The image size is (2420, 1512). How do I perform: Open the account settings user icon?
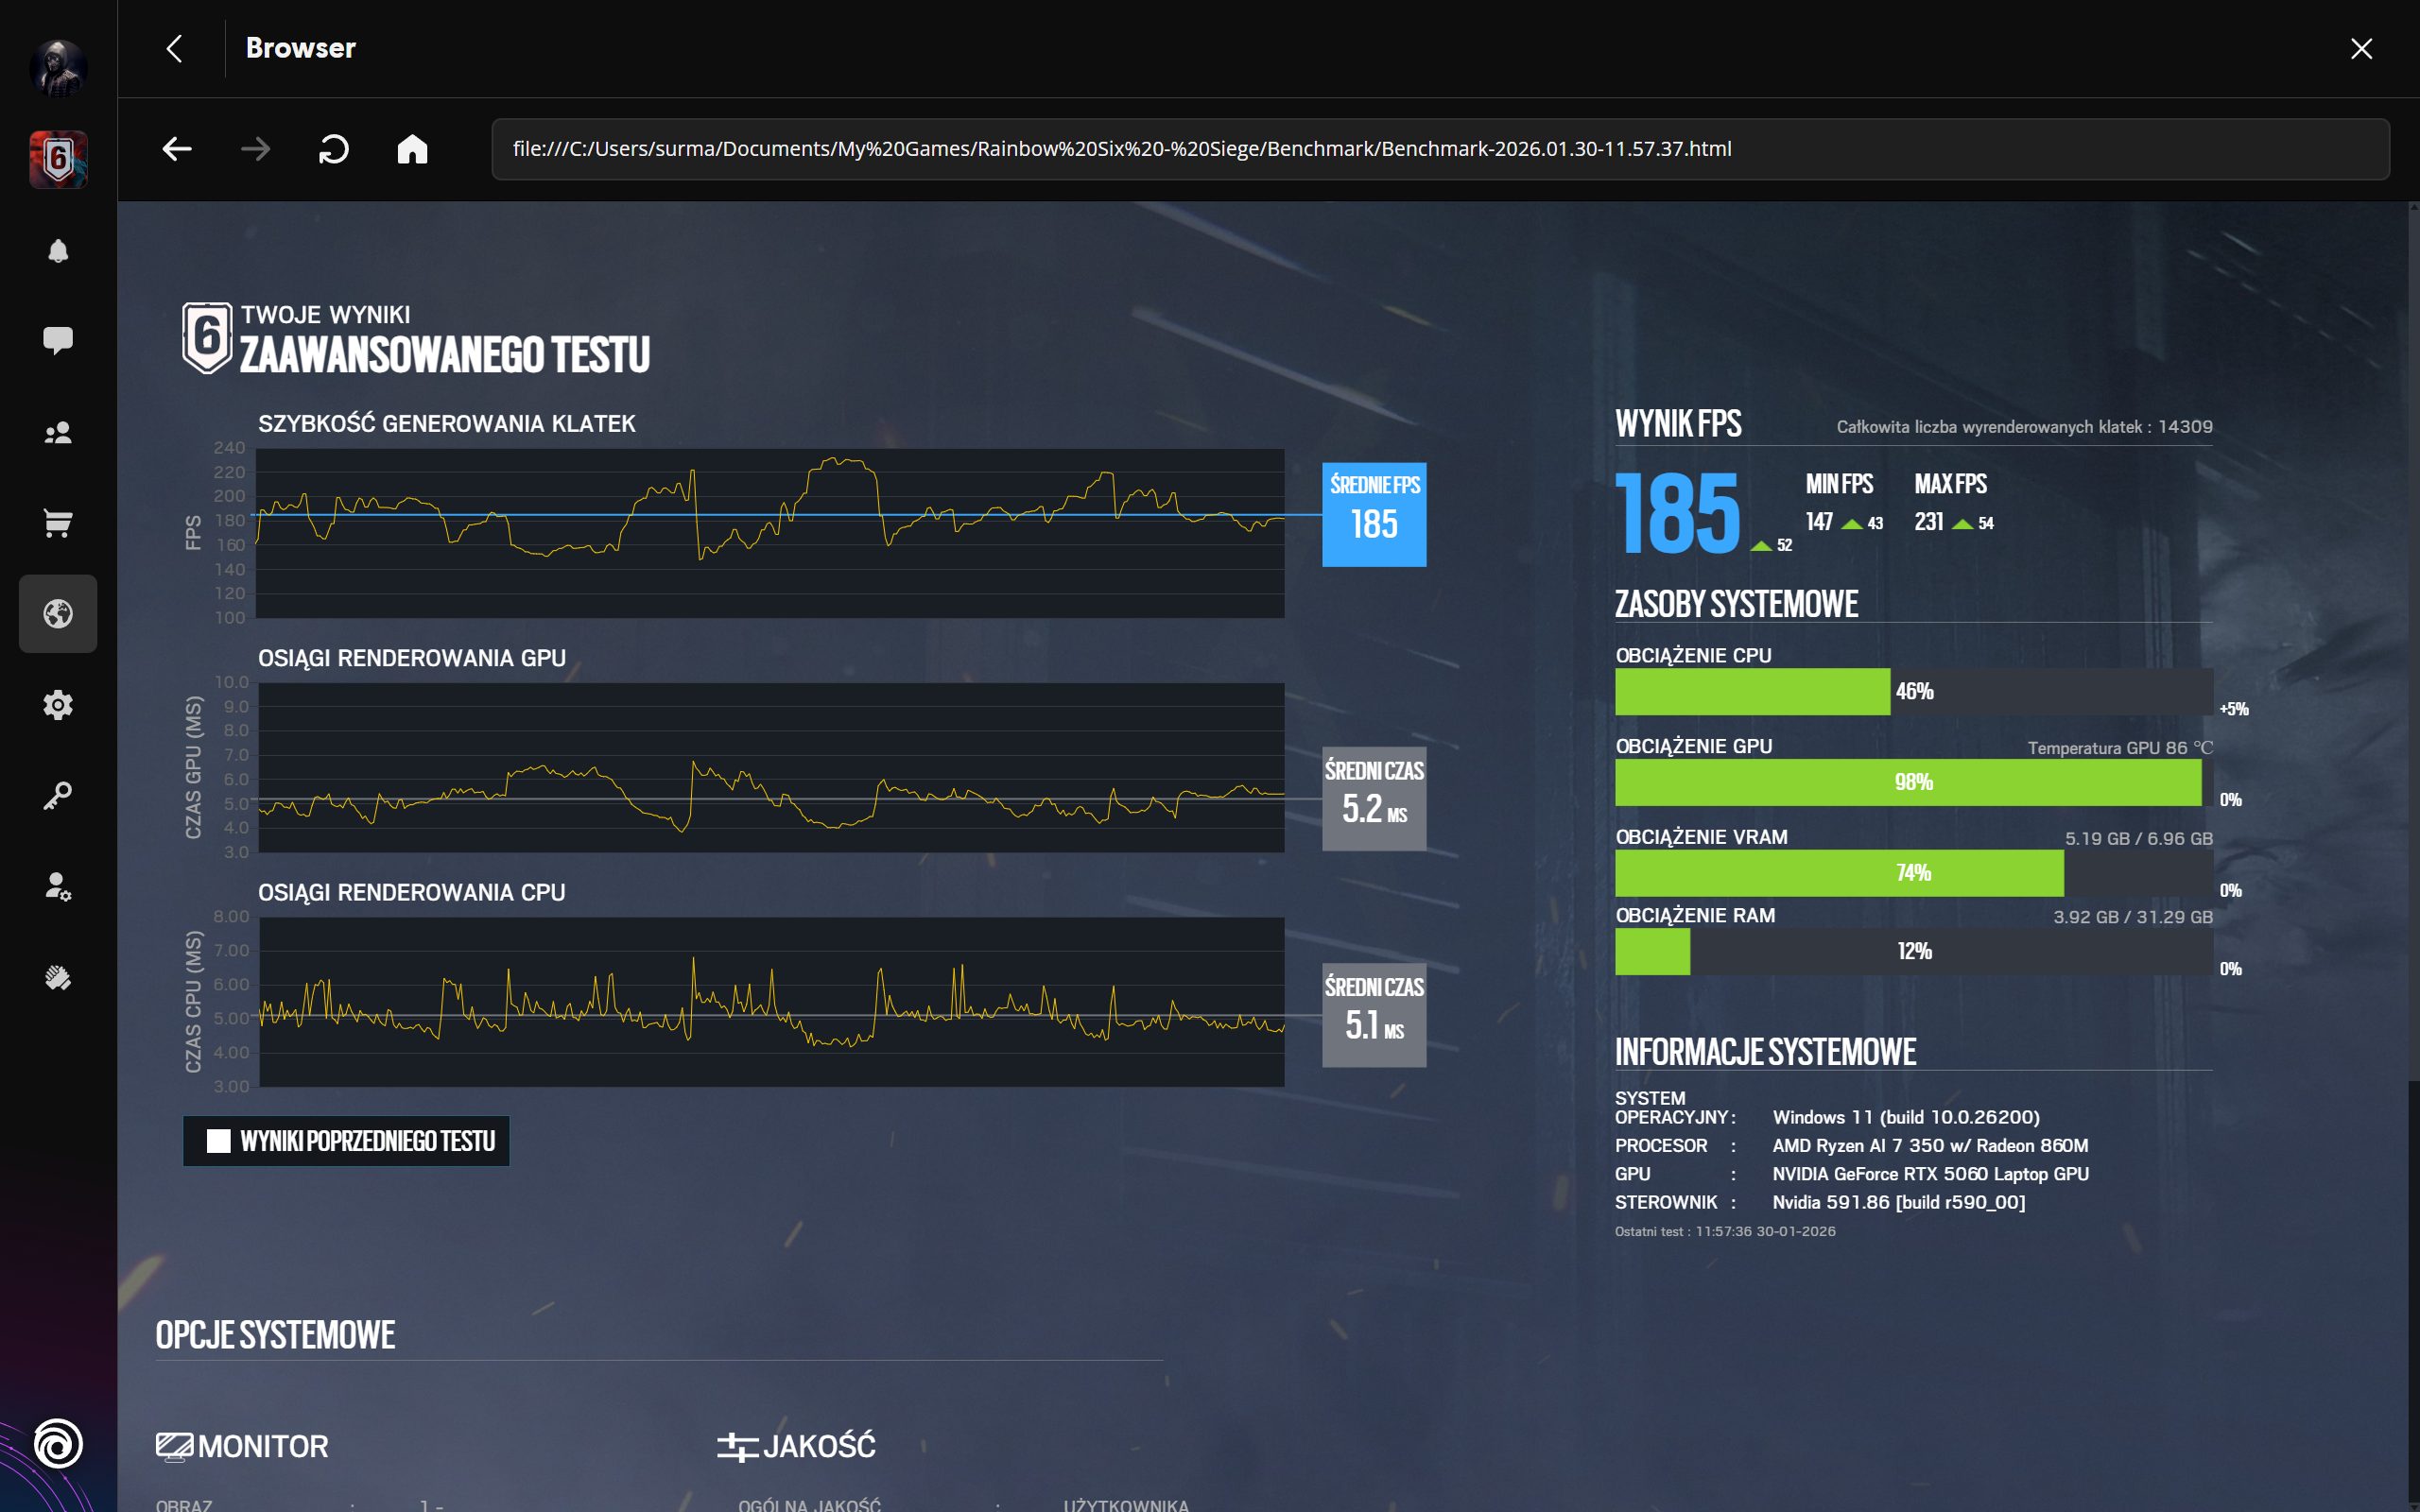tap(58, 886)
